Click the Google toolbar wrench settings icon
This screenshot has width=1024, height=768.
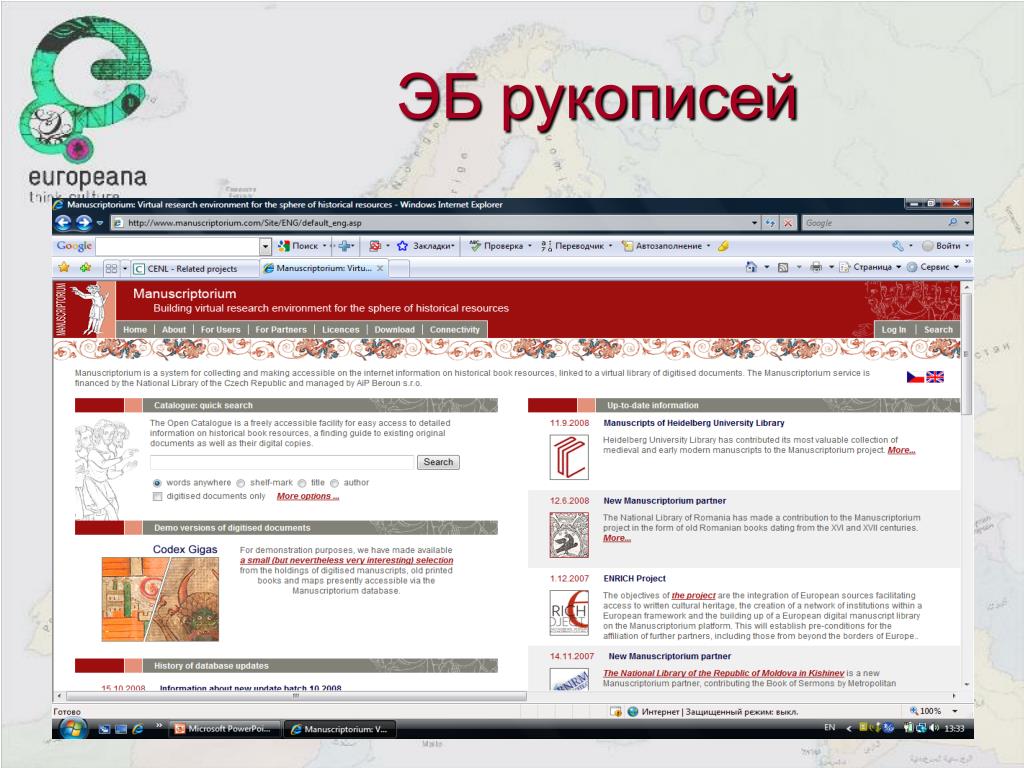[x=898, y=246]
